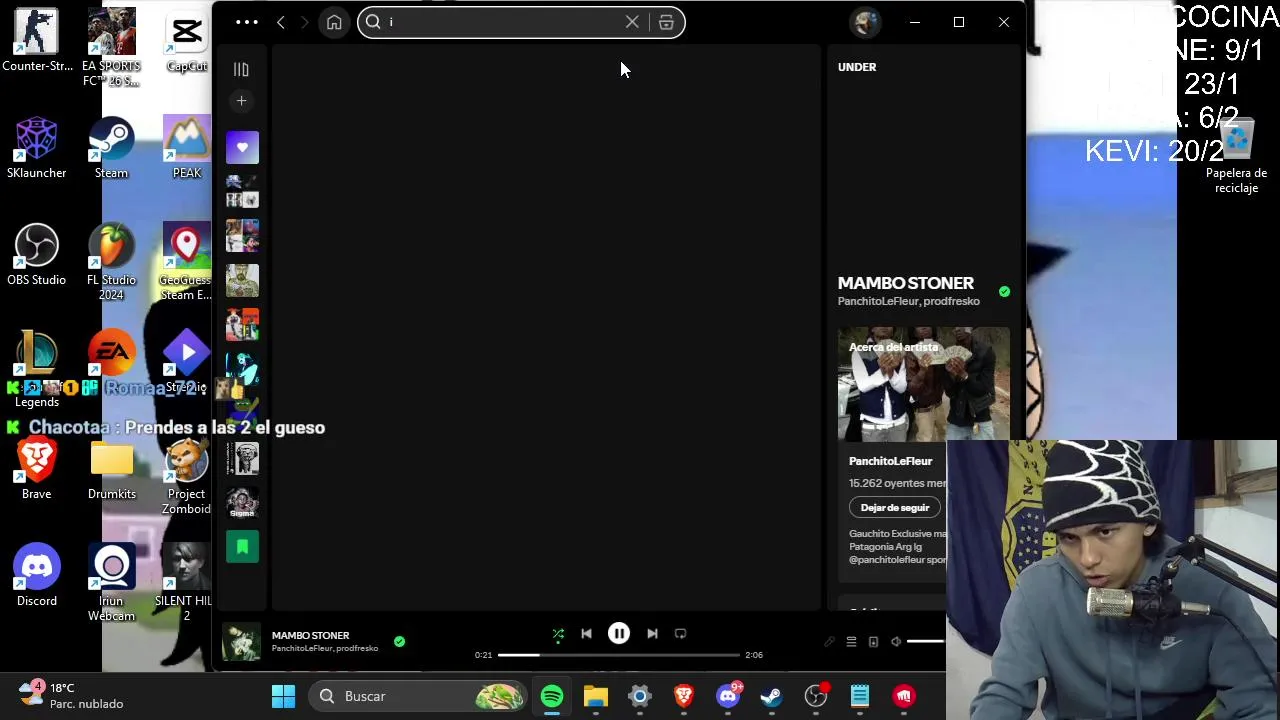1280x720 pixels.
Task: Select the FL Studio 2024 desktop icon
Action: coord(111,262)
